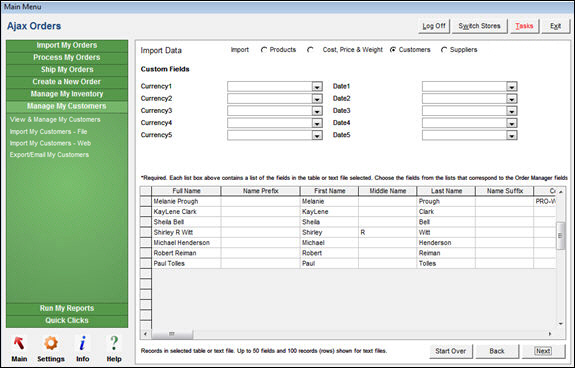Image resolution: width=575 pixels, height=368 pixels.
Task: Click the Main red arrow icon
Action: coord(19,343)
